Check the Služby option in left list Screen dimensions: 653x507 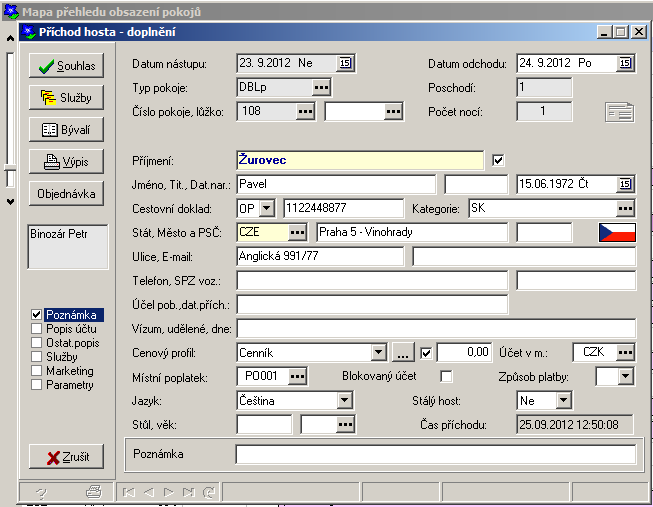(37, 356)
